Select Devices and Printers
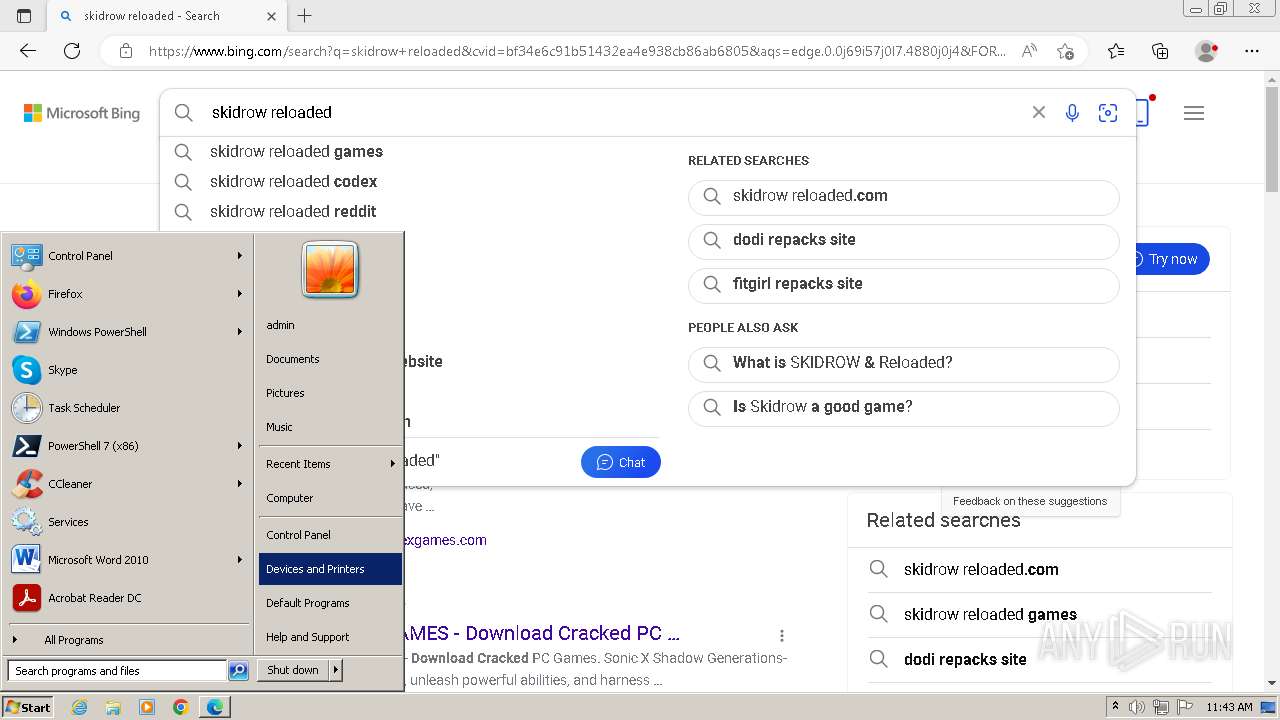The width and height of the screenshot is (1280, 720). tap(330, 569)
